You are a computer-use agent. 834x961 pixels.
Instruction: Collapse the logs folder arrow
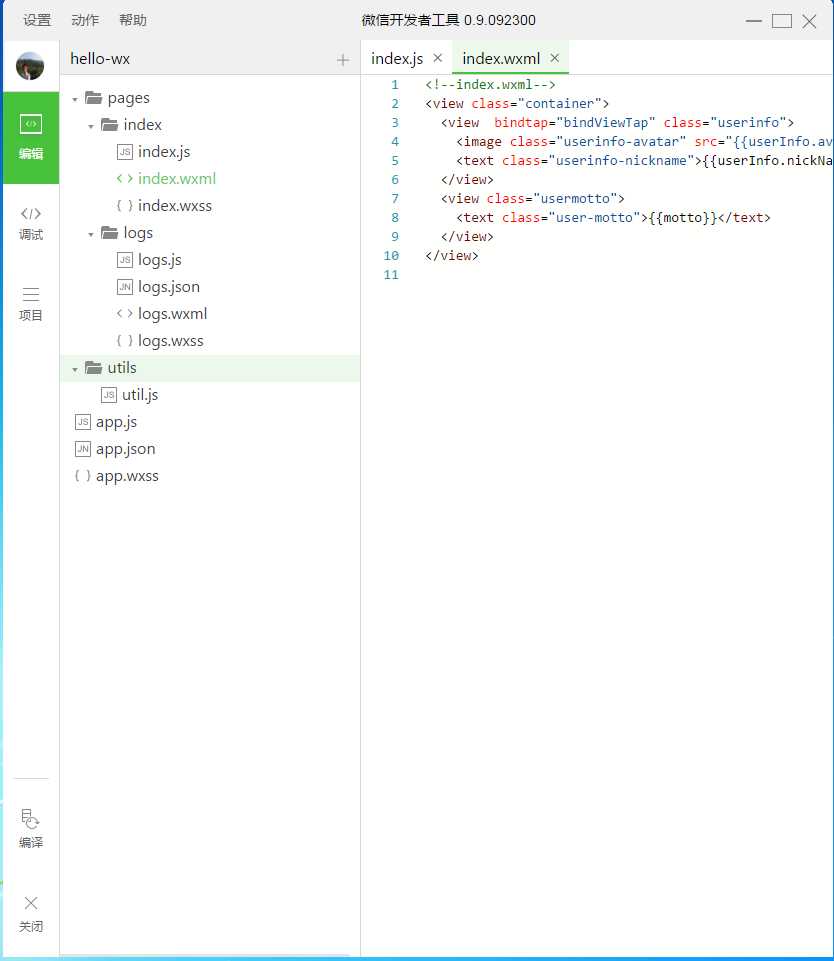pyautogui.click(x=91, y=234)
